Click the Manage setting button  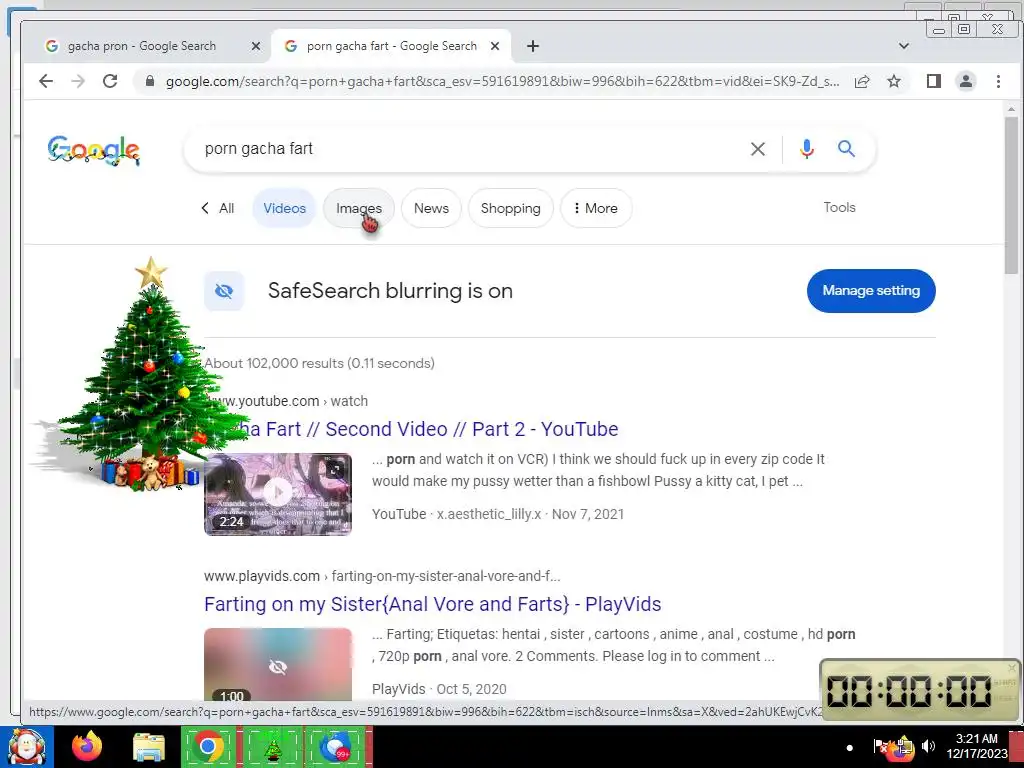click(871, 291)
